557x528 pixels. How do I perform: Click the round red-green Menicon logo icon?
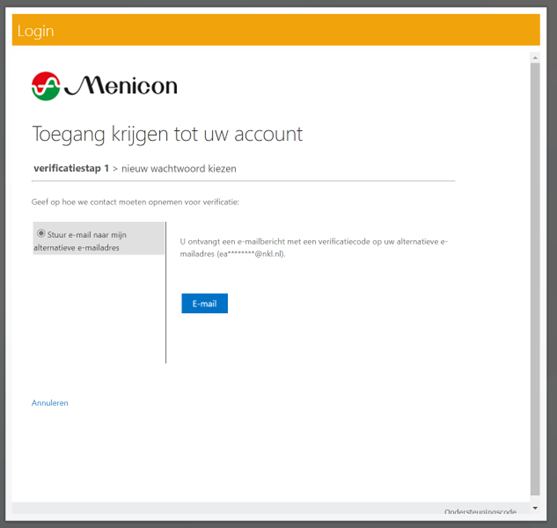pos(46,86)
